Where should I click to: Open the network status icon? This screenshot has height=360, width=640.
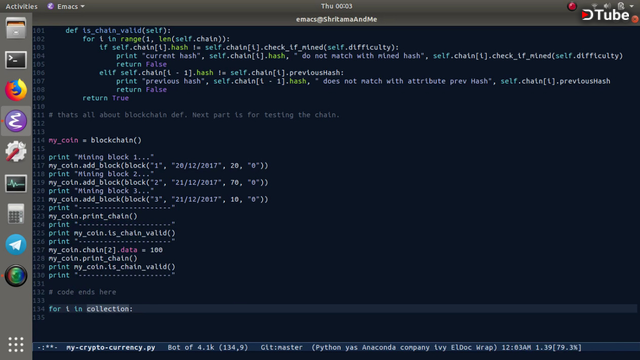click(x=595, y=6)
